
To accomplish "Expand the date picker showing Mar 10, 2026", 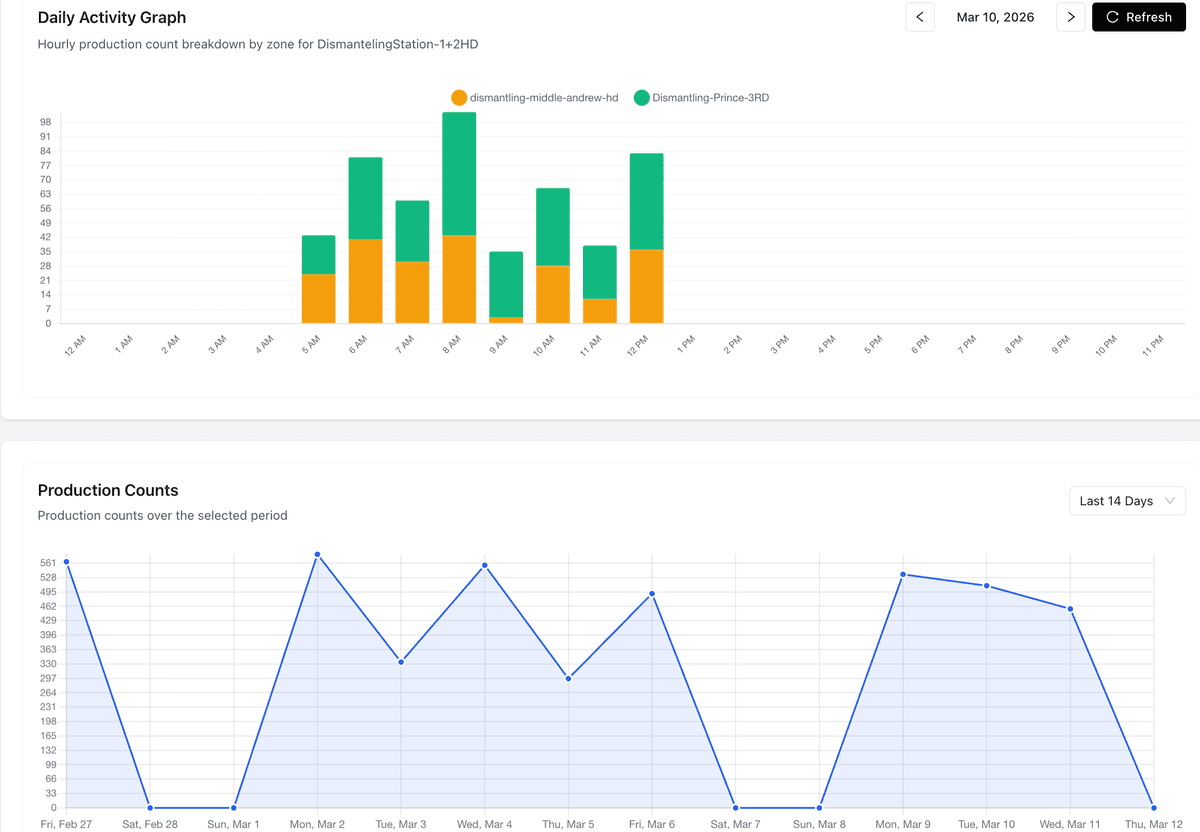I will click(995, 17).
